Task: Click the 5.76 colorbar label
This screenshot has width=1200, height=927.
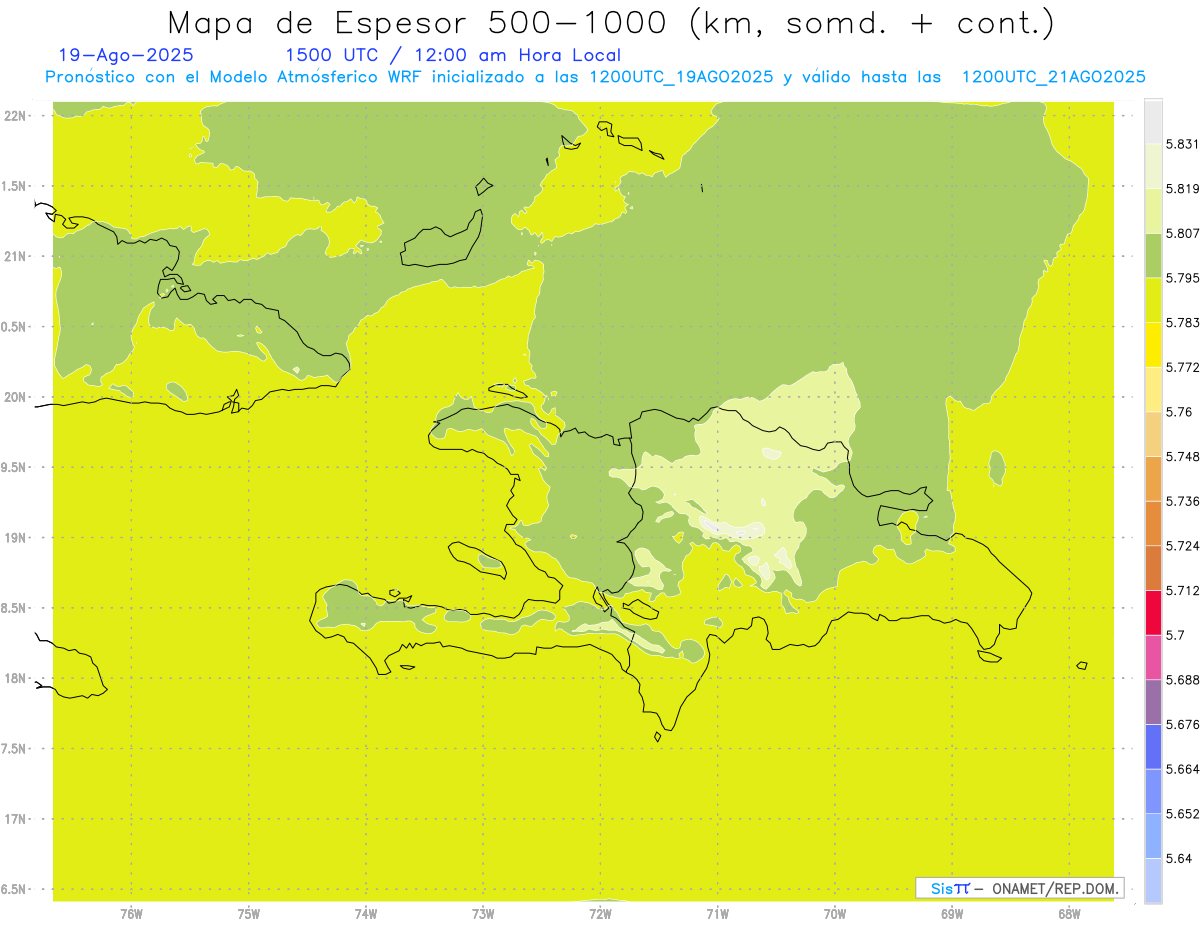Action: tap(1178, 412)
